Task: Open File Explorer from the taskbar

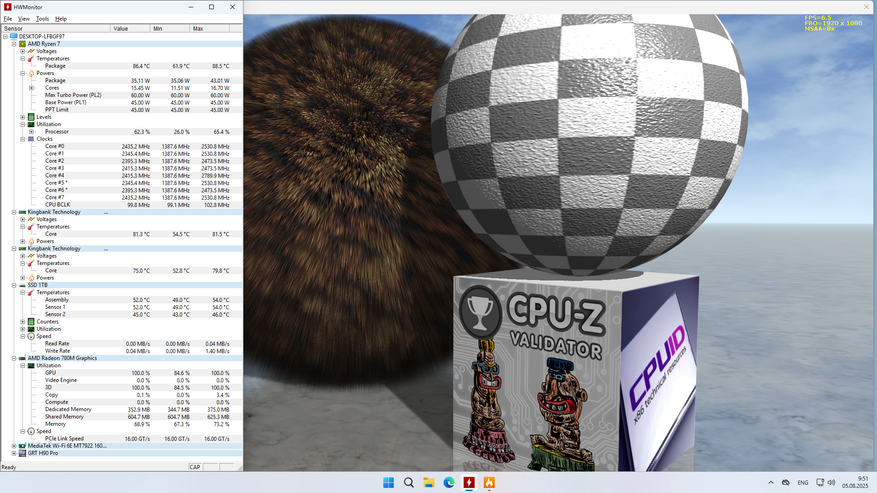Action: click(429, 482)
